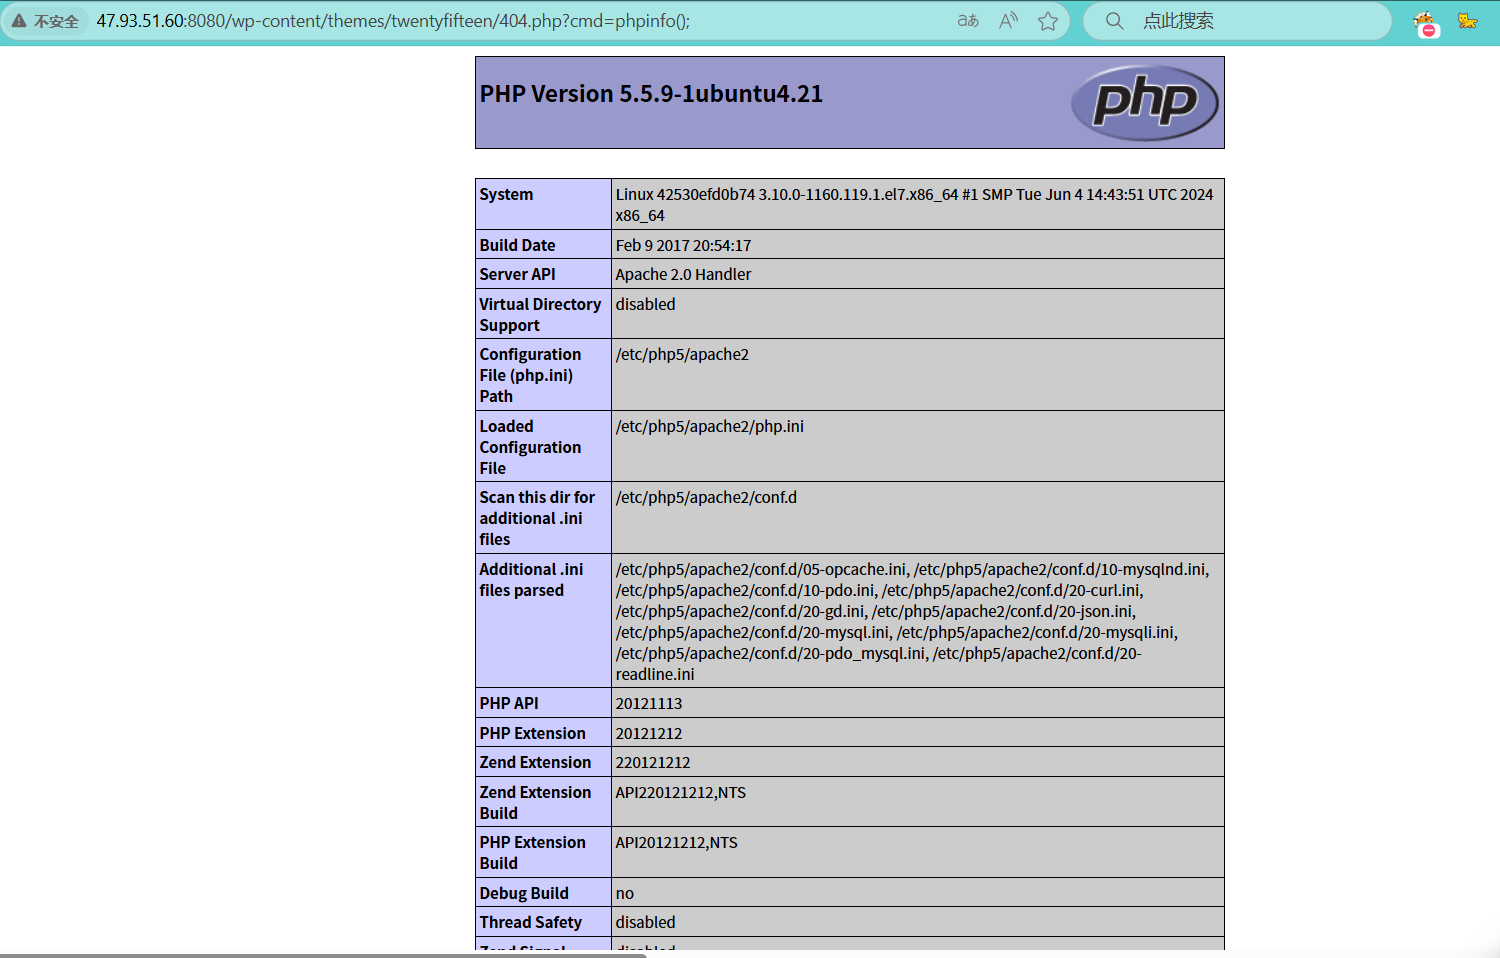1500x958 pixels.
Task: Click the Virtual Directory Support disabled value
Action: pos(645,304)
